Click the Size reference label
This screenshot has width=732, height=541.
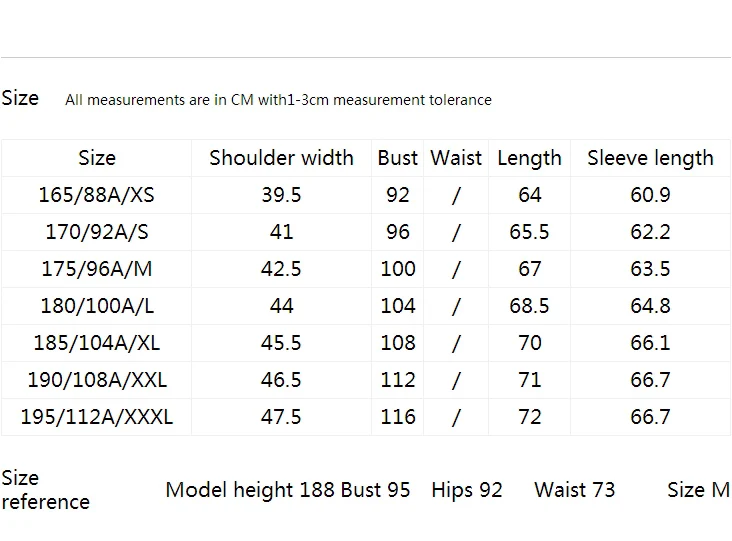[46, 490]
